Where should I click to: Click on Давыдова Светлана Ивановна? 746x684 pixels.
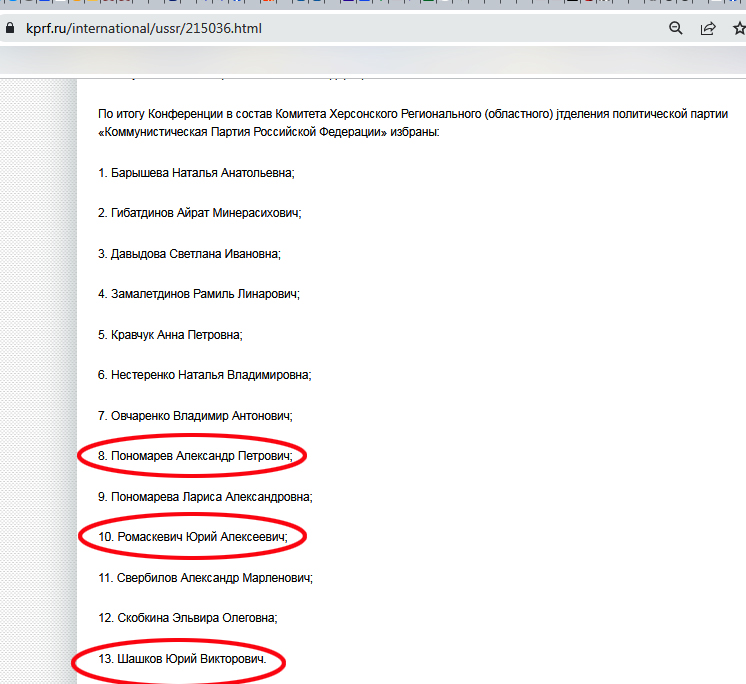pos(189,254)
